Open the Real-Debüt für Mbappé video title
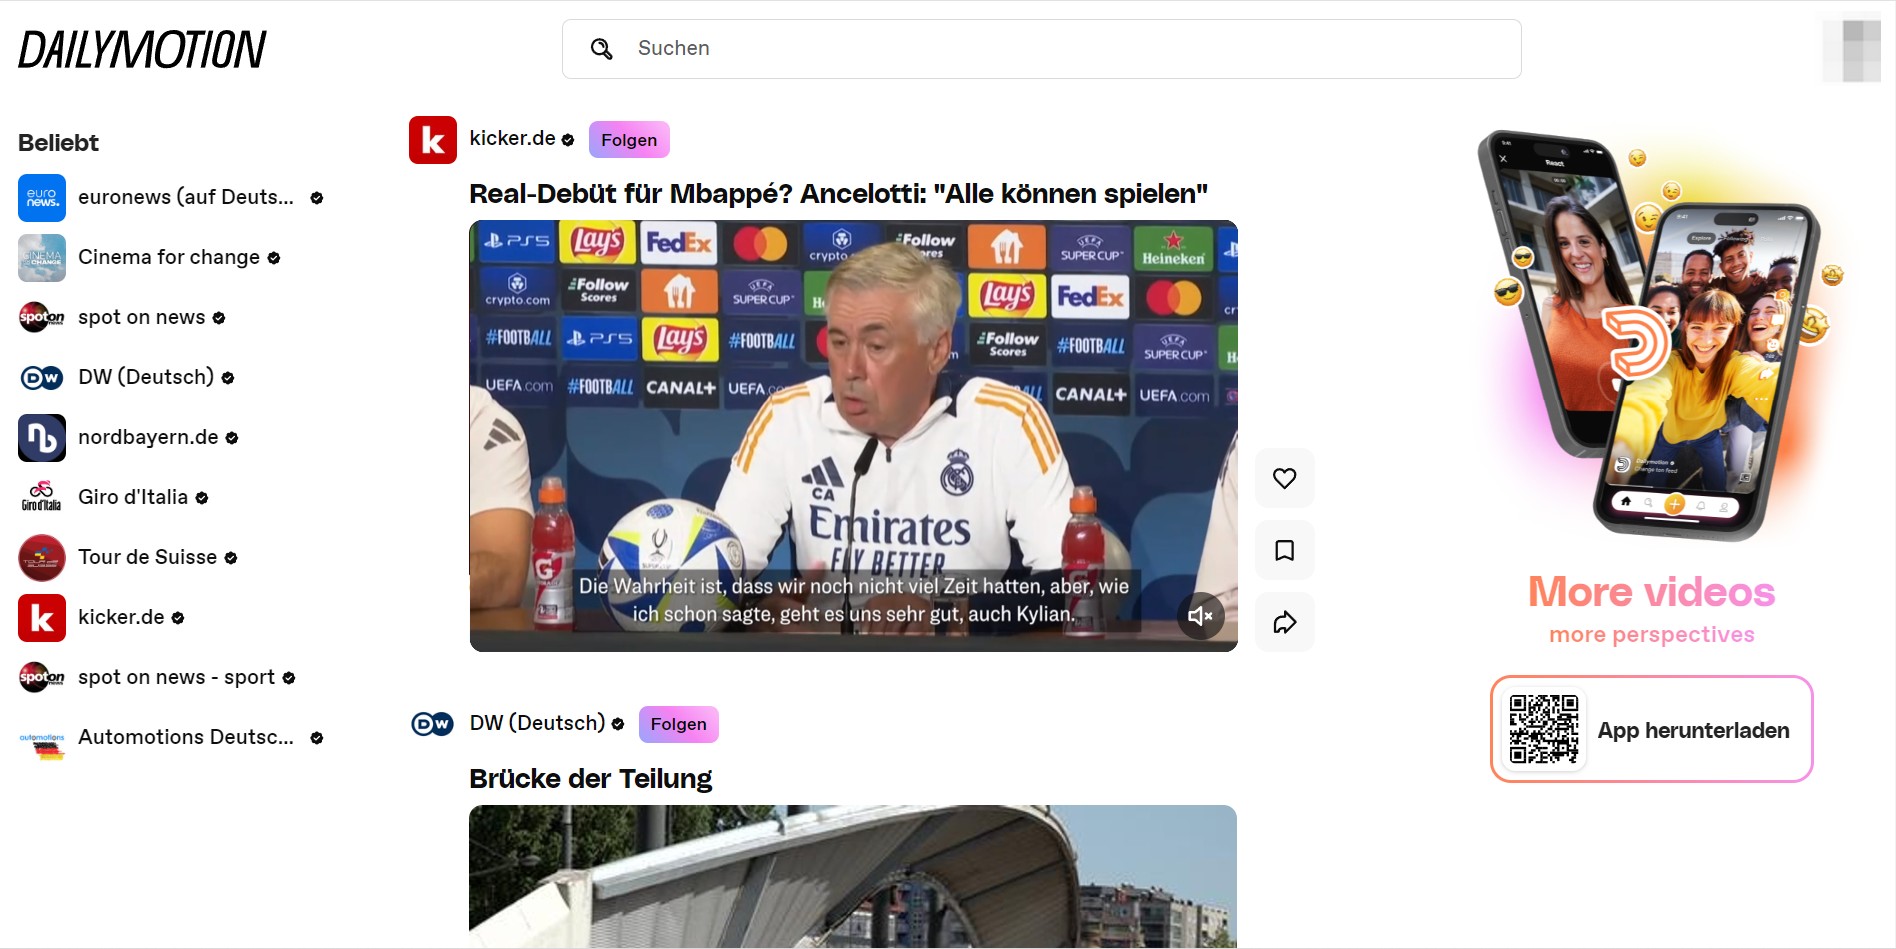Image resolution: width=1896 pixels, height=949 pixels. (x=838, y=193)
